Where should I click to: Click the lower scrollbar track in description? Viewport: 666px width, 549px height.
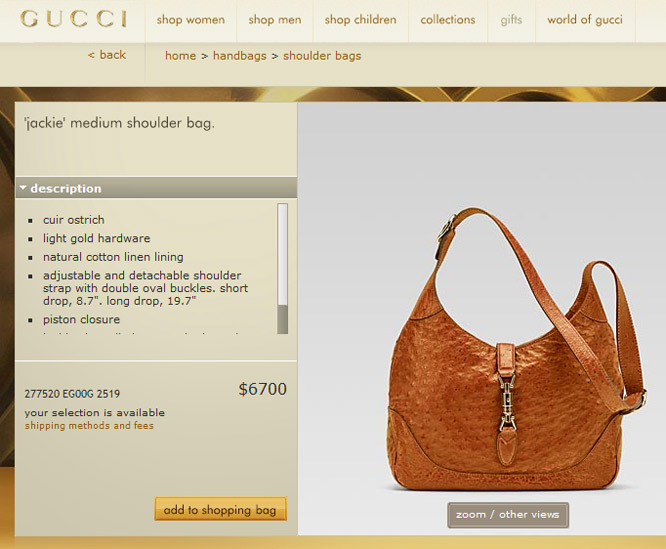coord(282,319)
